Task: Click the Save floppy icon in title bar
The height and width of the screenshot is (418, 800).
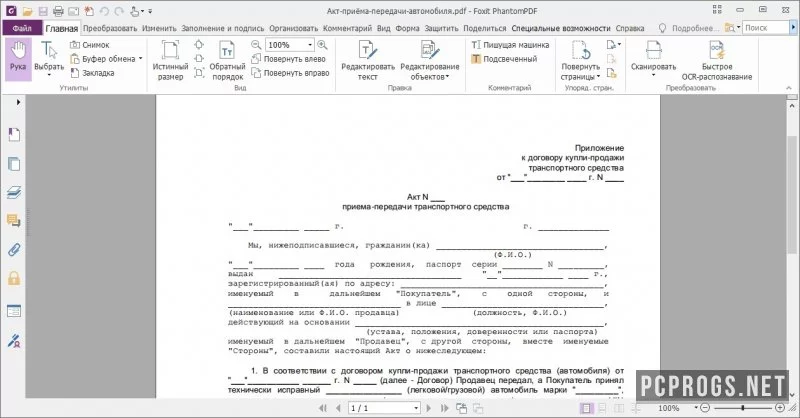Action: click(x=43, y=11)
